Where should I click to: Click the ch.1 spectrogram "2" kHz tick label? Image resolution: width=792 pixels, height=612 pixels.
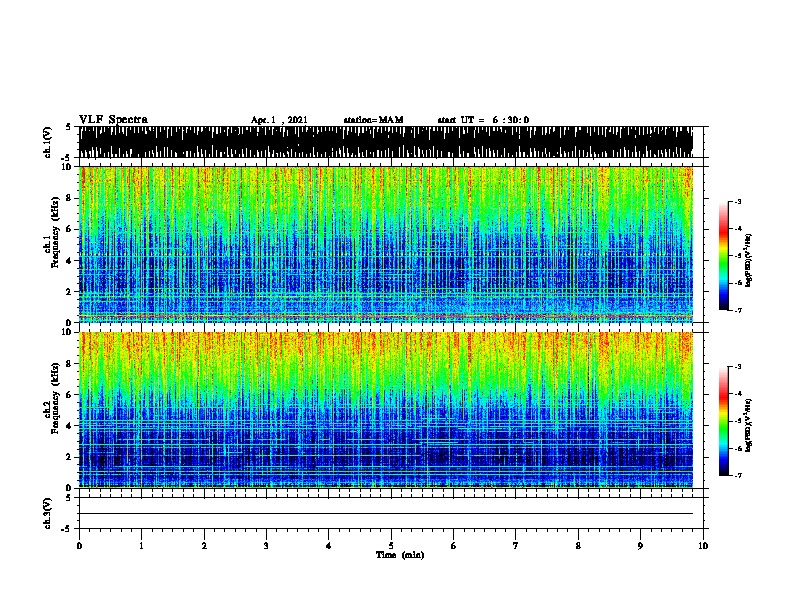[x=69, y=291]
